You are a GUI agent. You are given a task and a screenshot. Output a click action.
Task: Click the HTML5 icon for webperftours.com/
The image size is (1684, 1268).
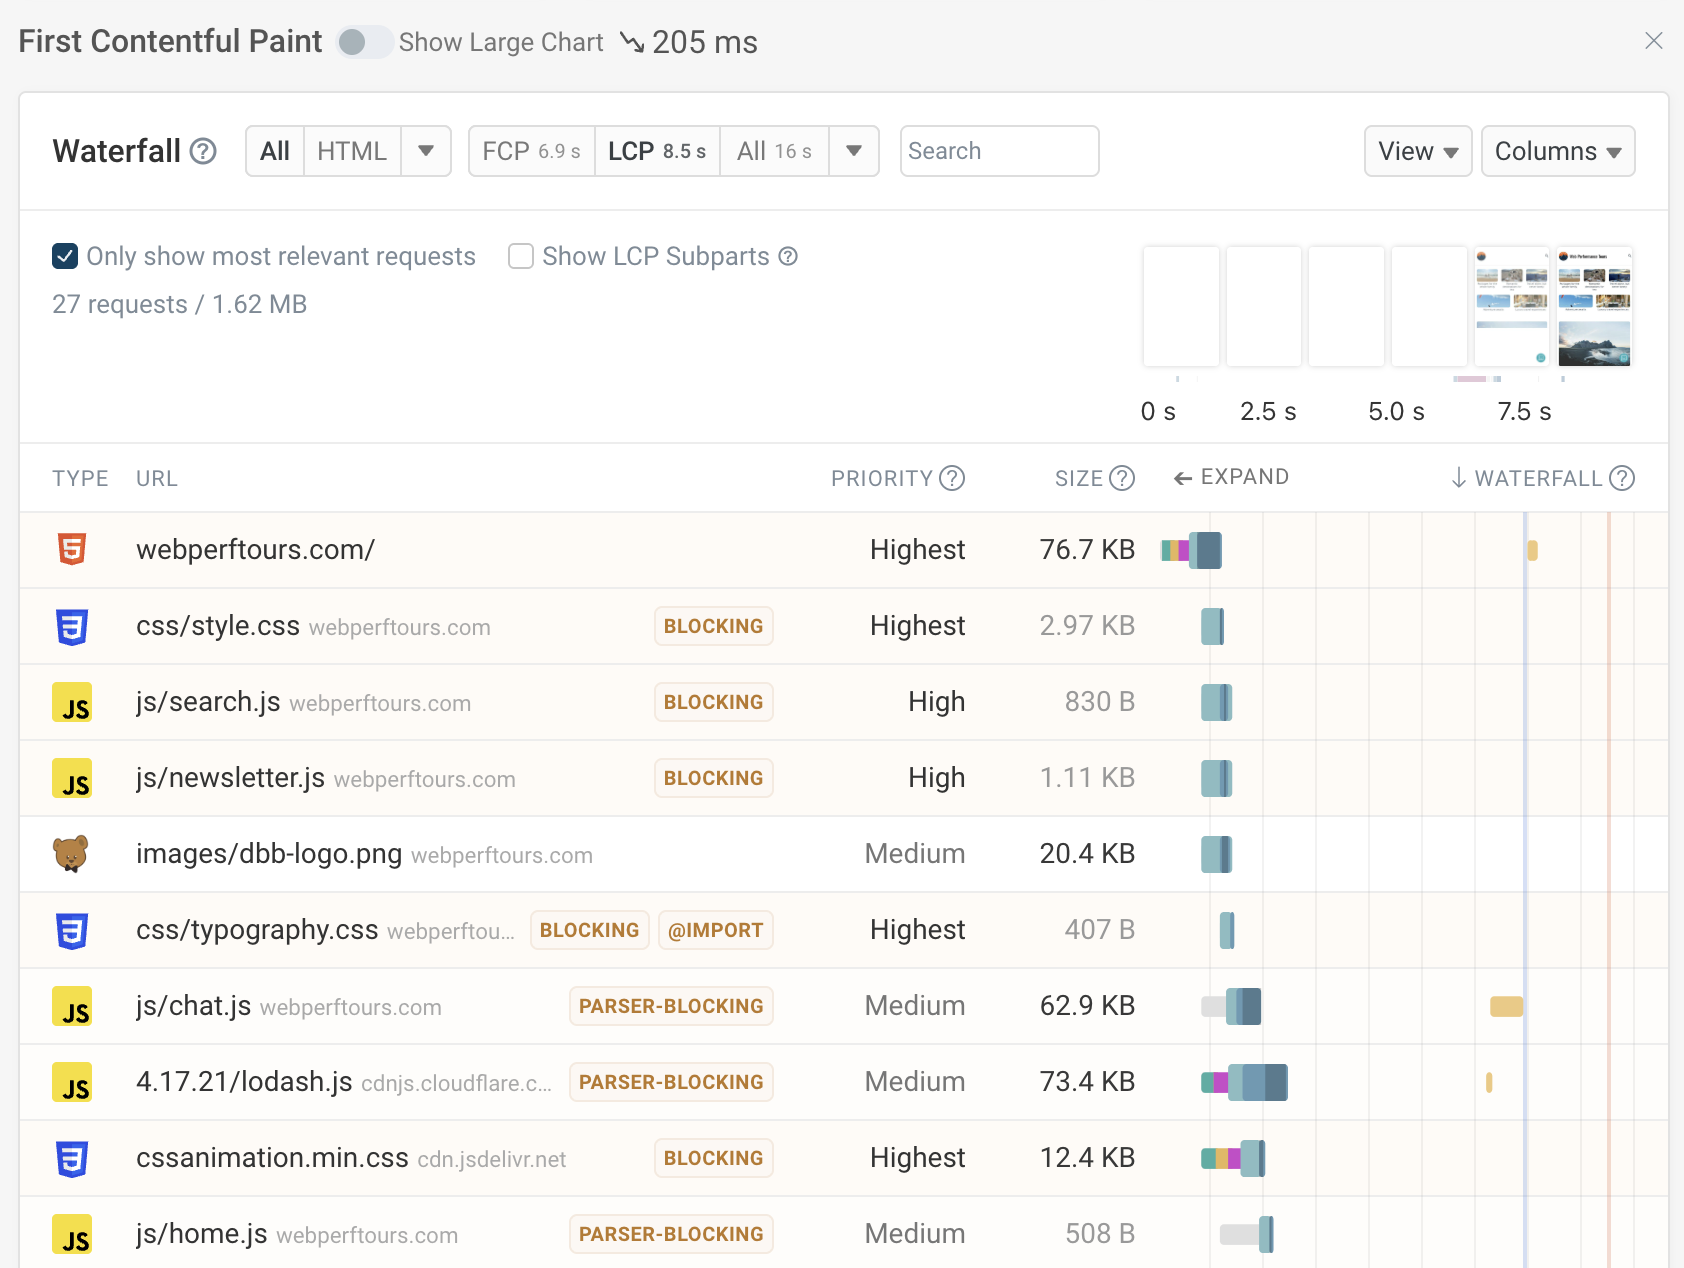72,550
